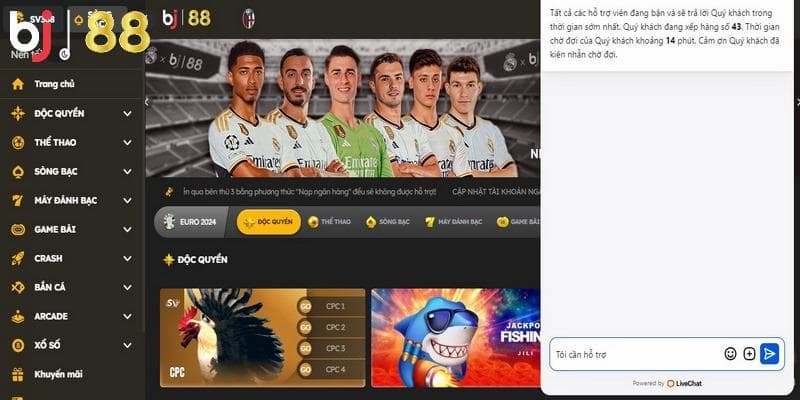Select the EURO 2024 category tab
This screenshot has height=400, width=800.
[x=191, y=222]
